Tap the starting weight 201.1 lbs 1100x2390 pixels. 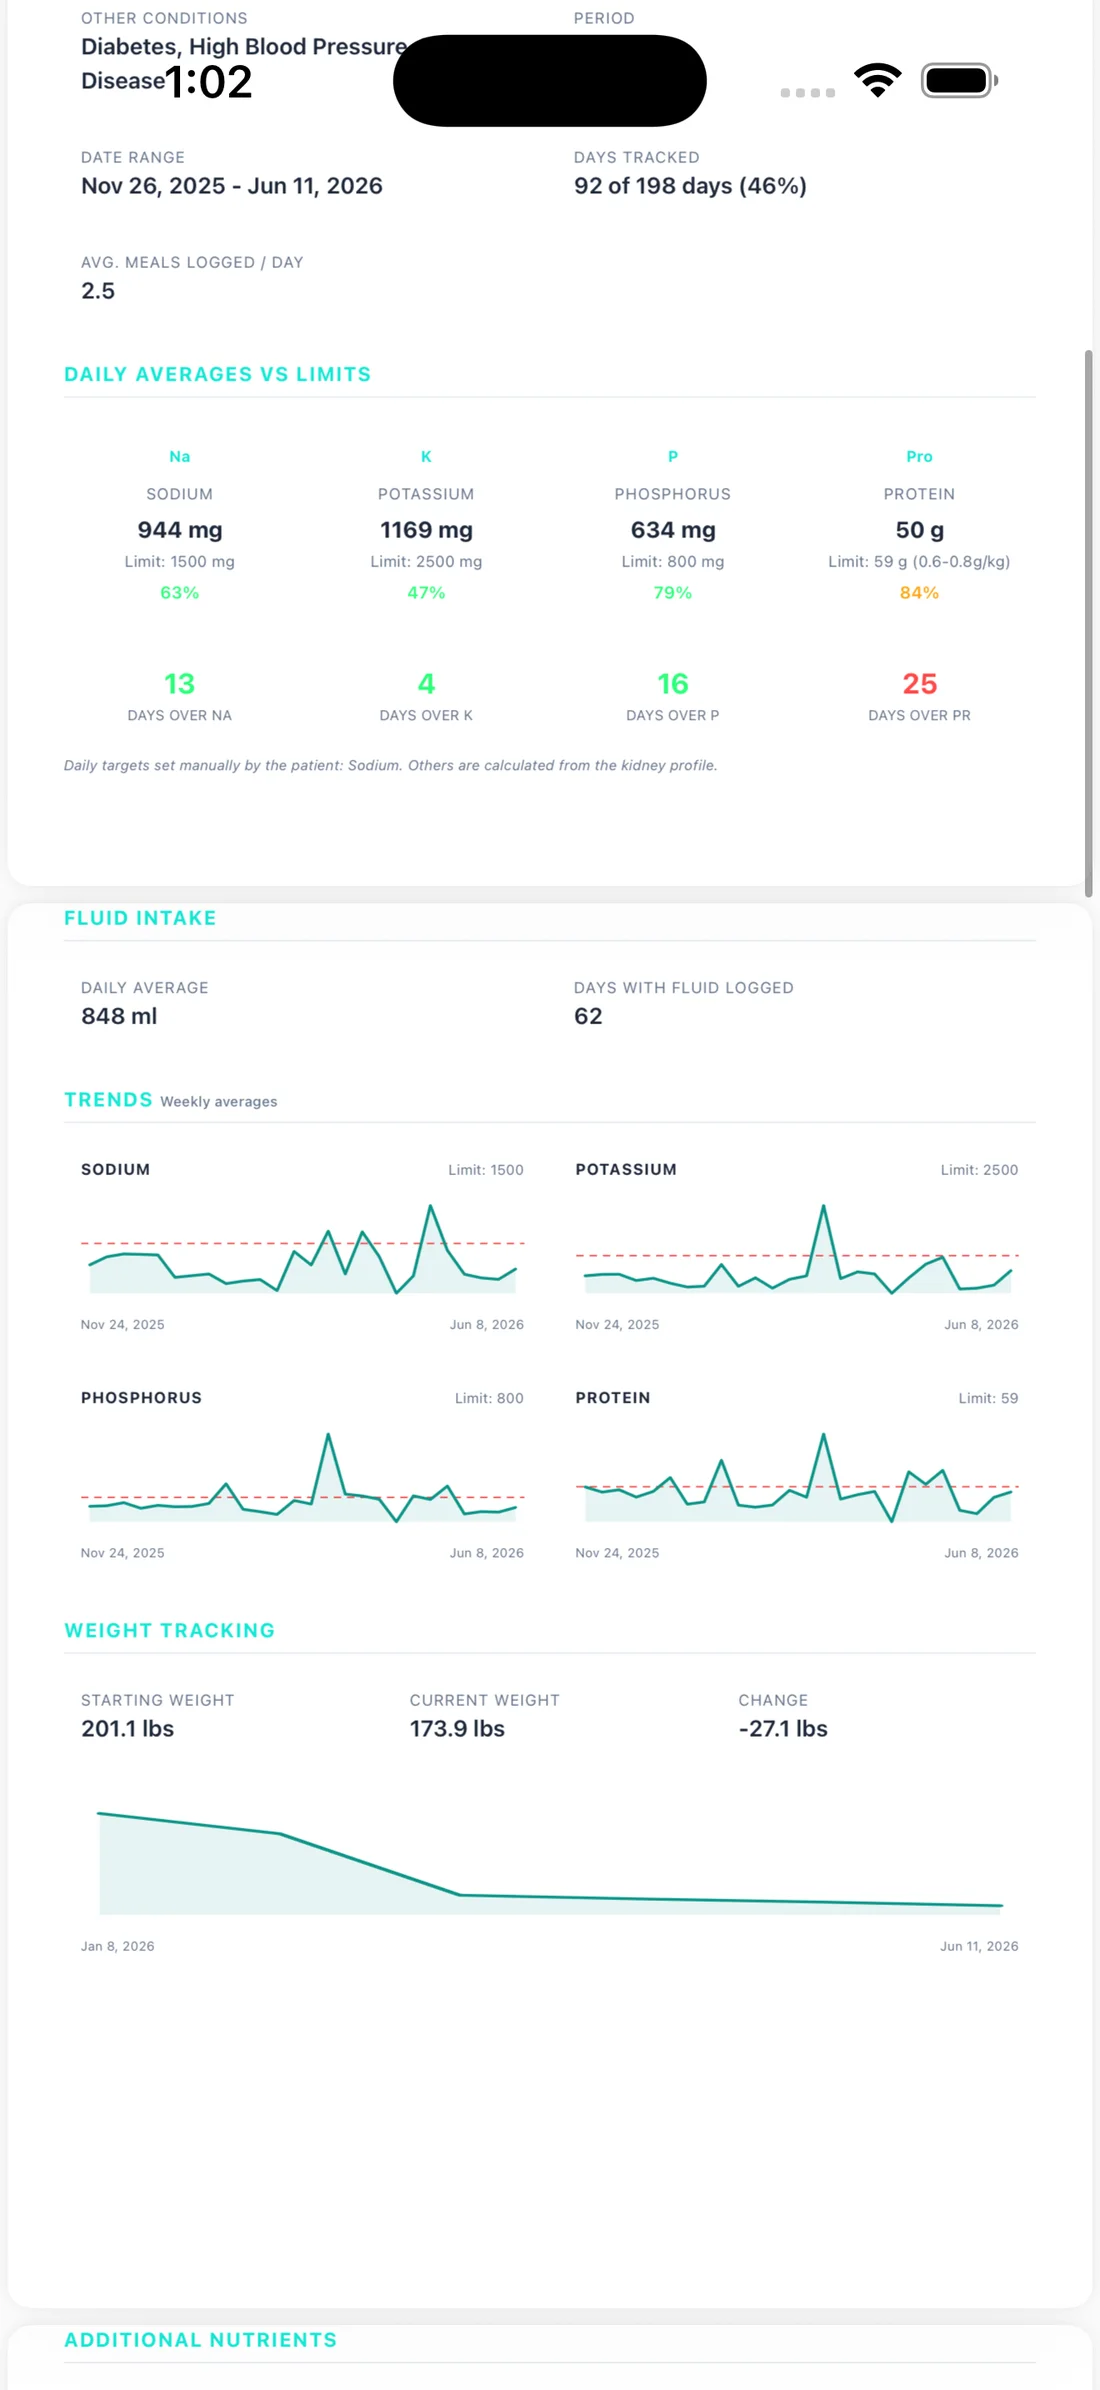click(x=127, y=1729)
